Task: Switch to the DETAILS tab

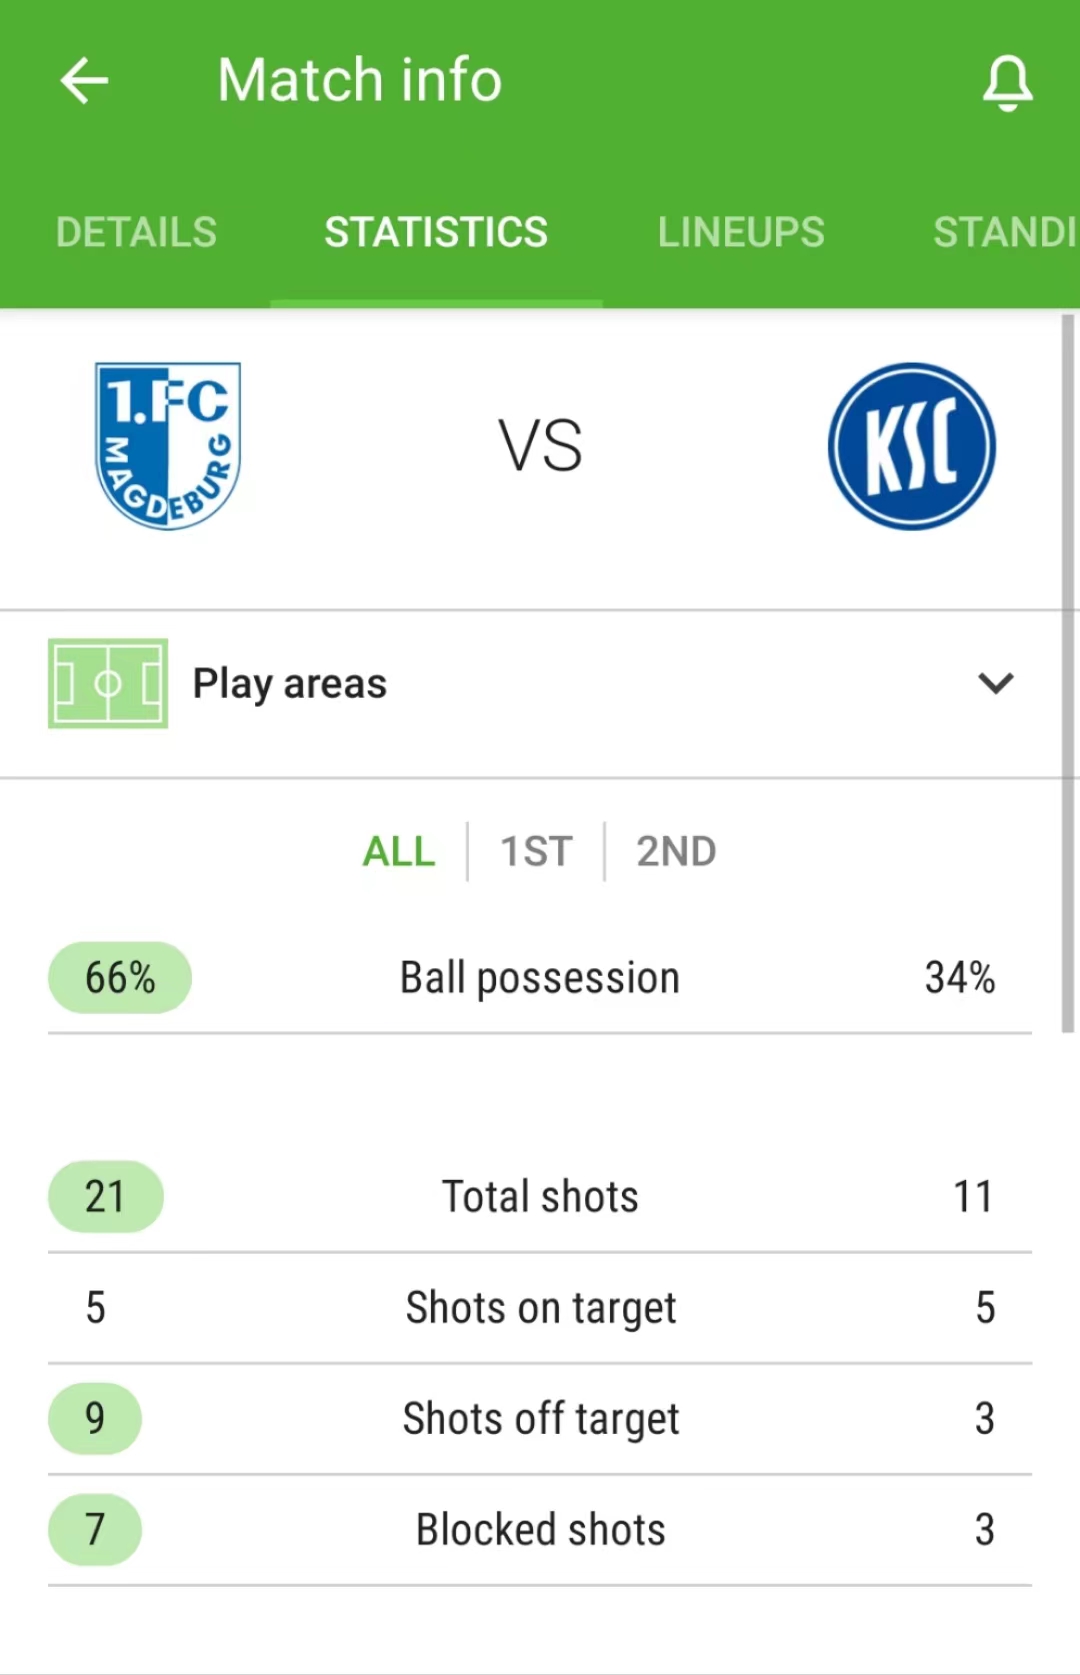Action: tap(136, 232)
